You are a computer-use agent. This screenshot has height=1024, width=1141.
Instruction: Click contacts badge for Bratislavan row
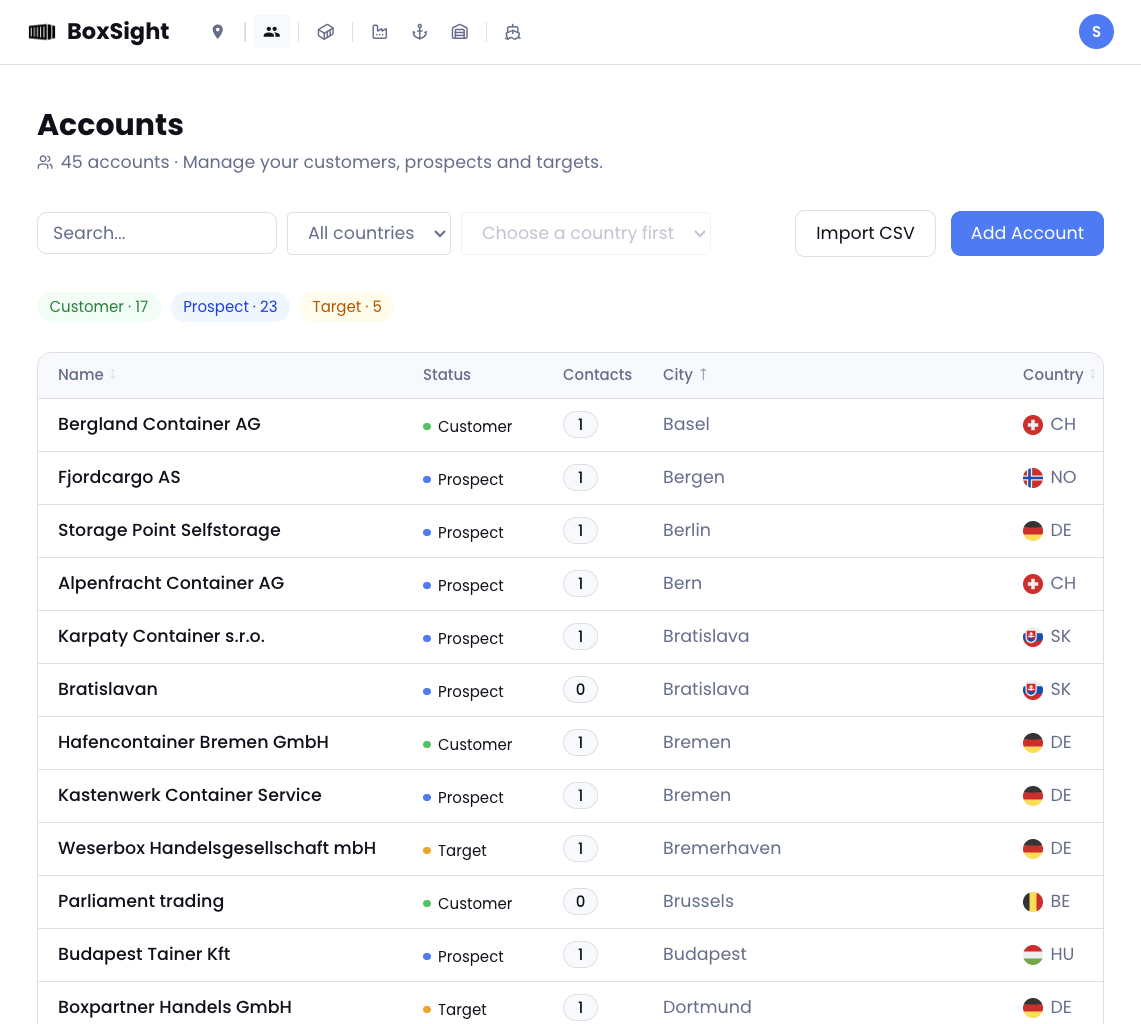[580, 690]
